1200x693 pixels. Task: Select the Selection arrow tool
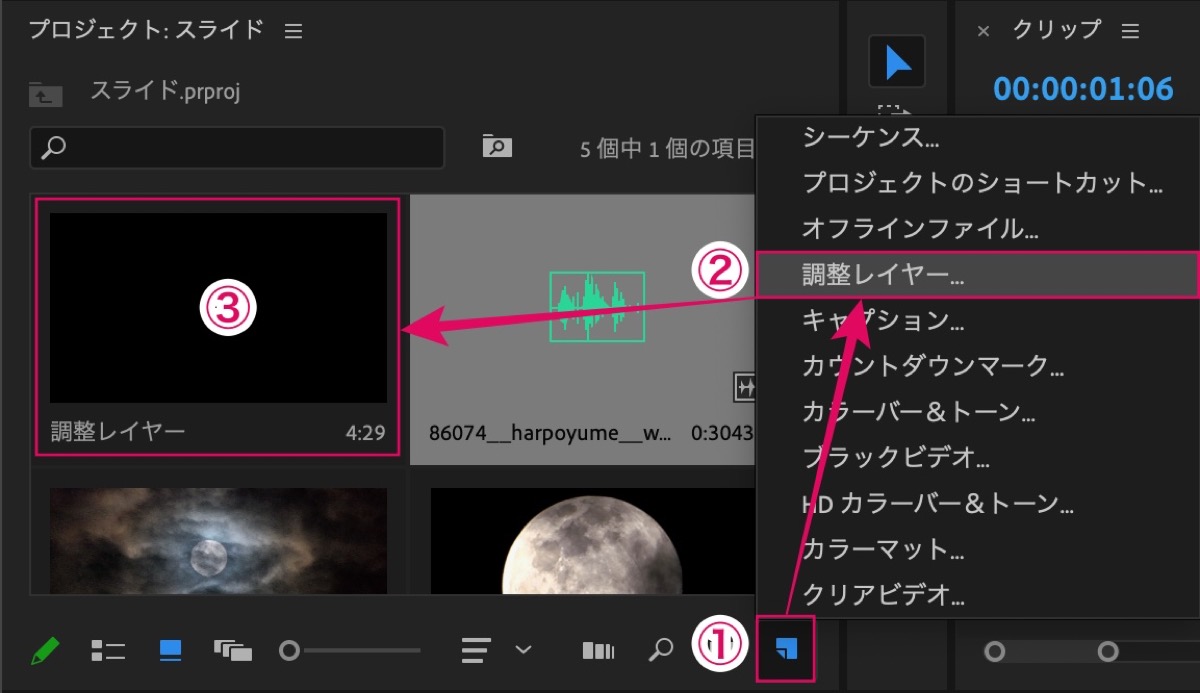click(x=897, y=62)
